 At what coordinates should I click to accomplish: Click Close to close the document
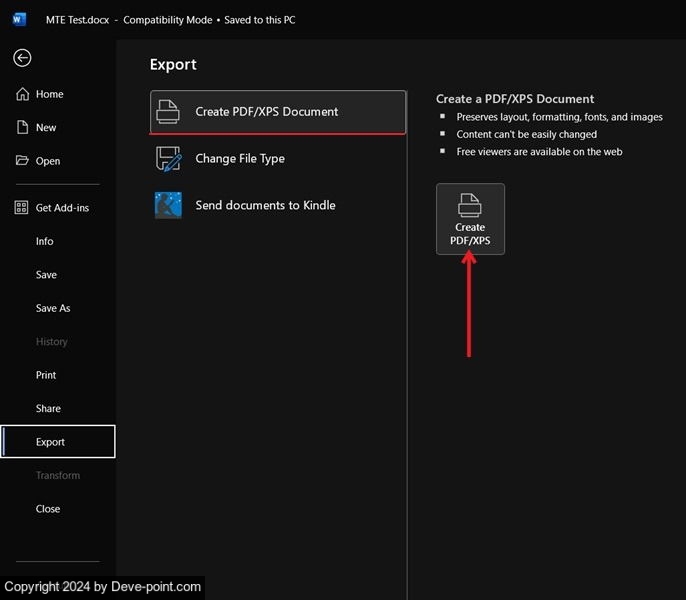click(x=48, y=509)
